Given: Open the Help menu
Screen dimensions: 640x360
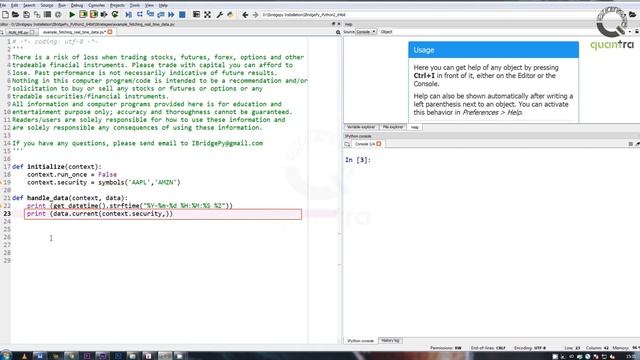Looking at the screenshot, I should pyautogui.click(x=163, y=5).
